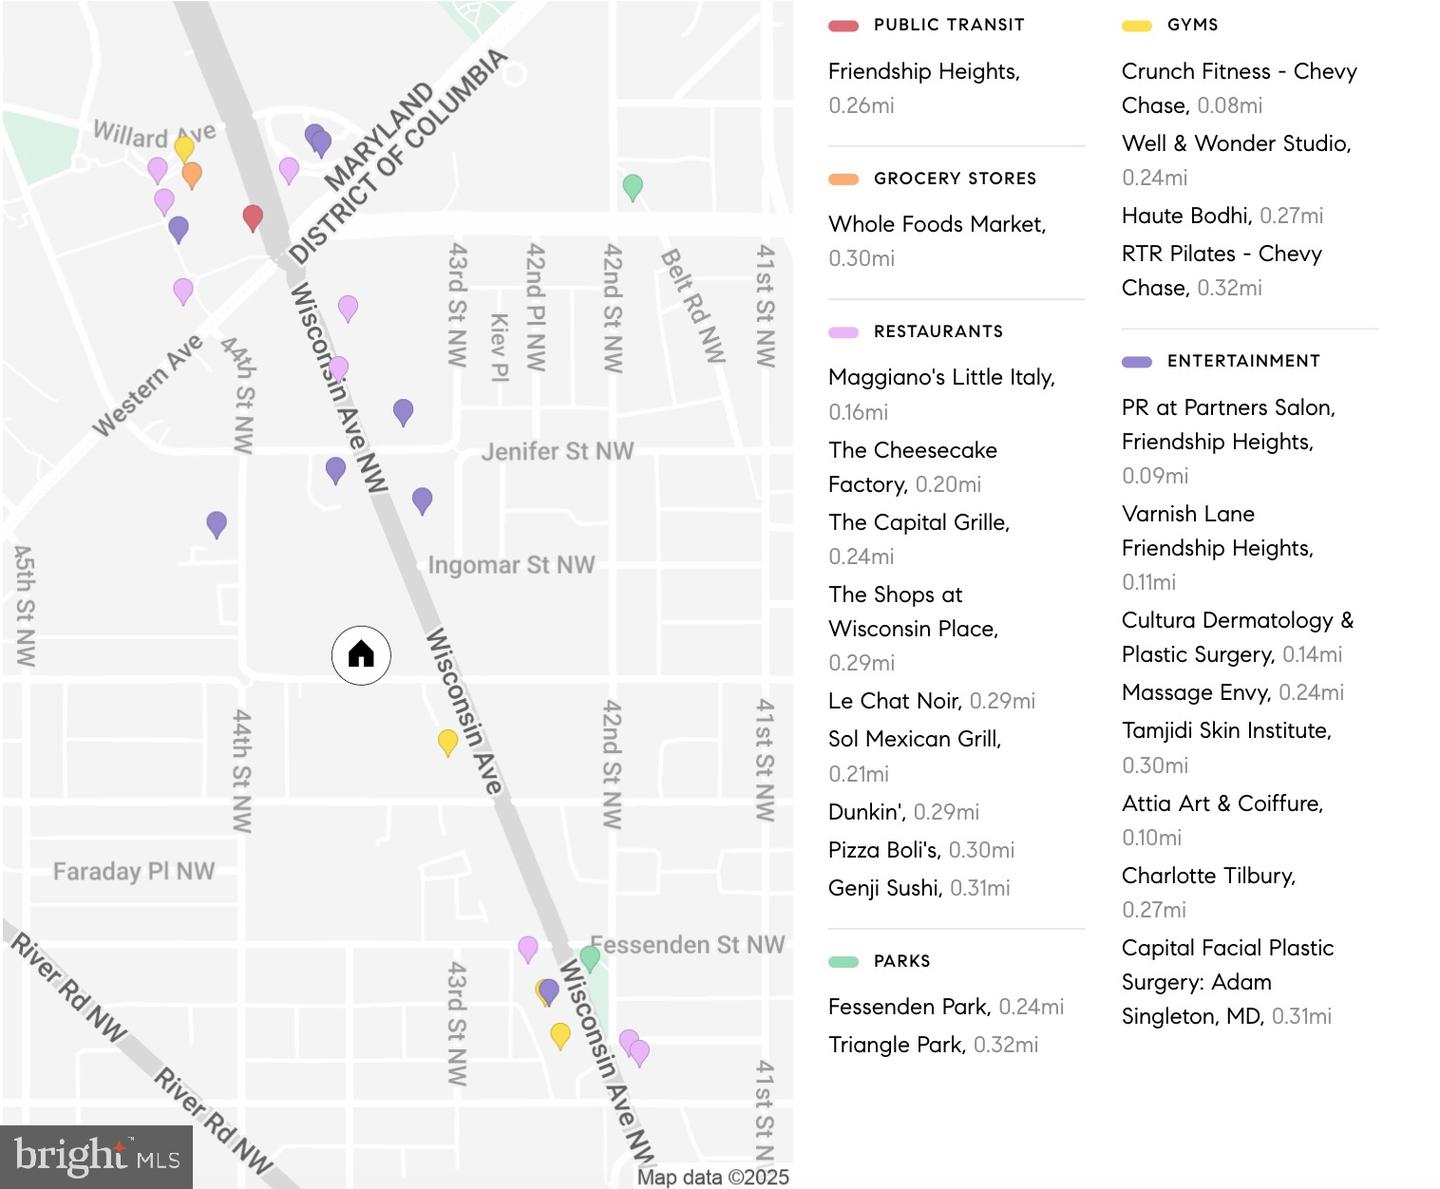Select the purple pin above Ingomar St label
Viewport: 1440px width, 1189px height.
pos(423,501)
